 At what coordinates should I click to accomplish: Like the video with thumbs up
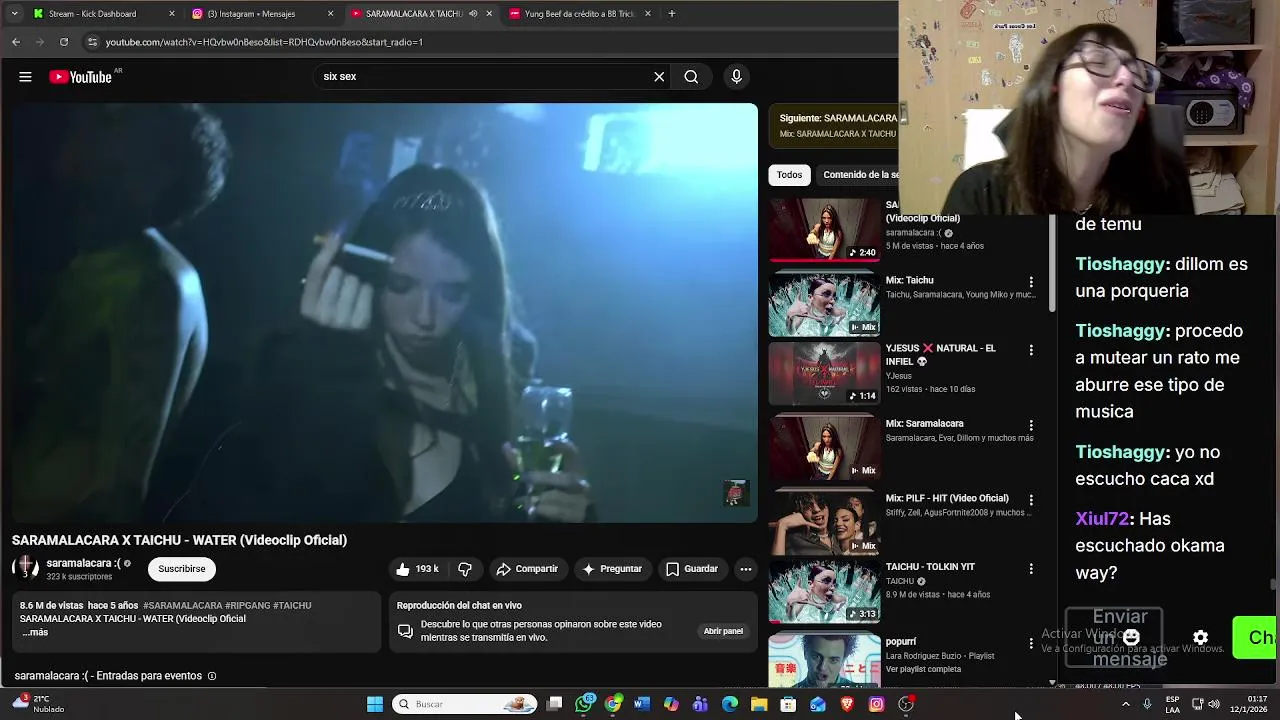coord(418,569)
